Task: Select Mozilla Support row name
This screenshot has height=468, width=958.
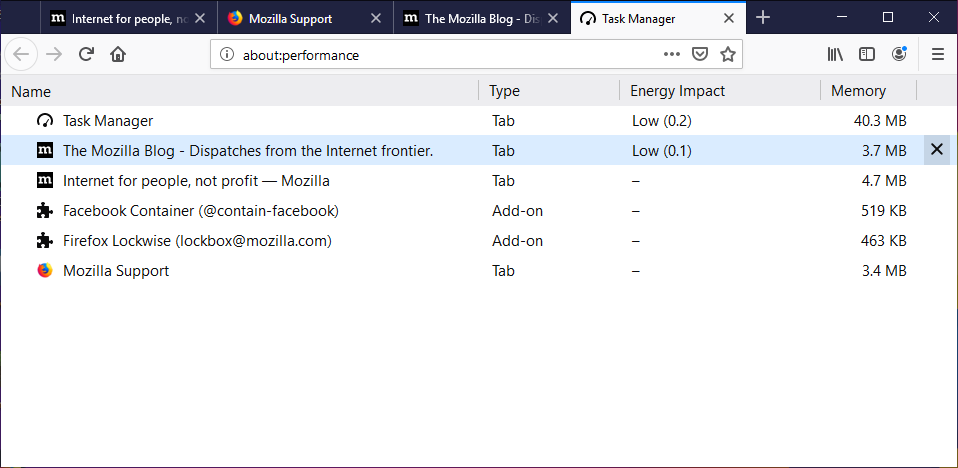Action: pyautogui.click(x=116, y=271)
